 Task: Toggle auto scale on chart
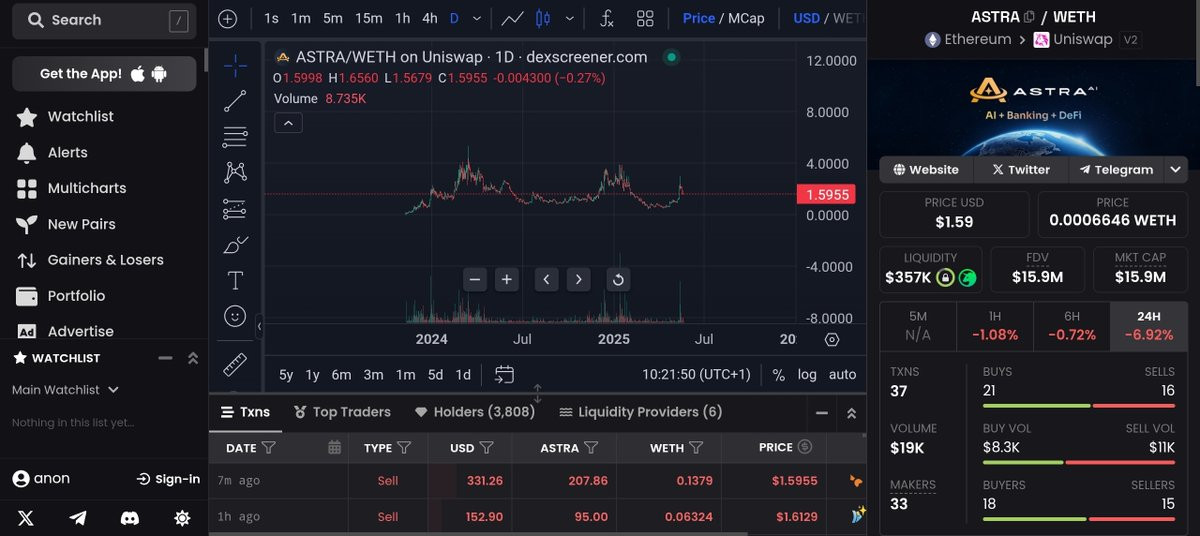pyautogui.click(x=843, y=375)
